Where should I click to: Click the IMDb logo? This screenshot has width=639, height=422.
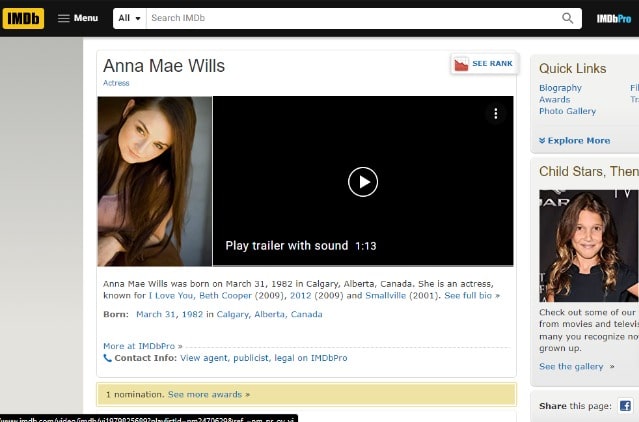23,18
